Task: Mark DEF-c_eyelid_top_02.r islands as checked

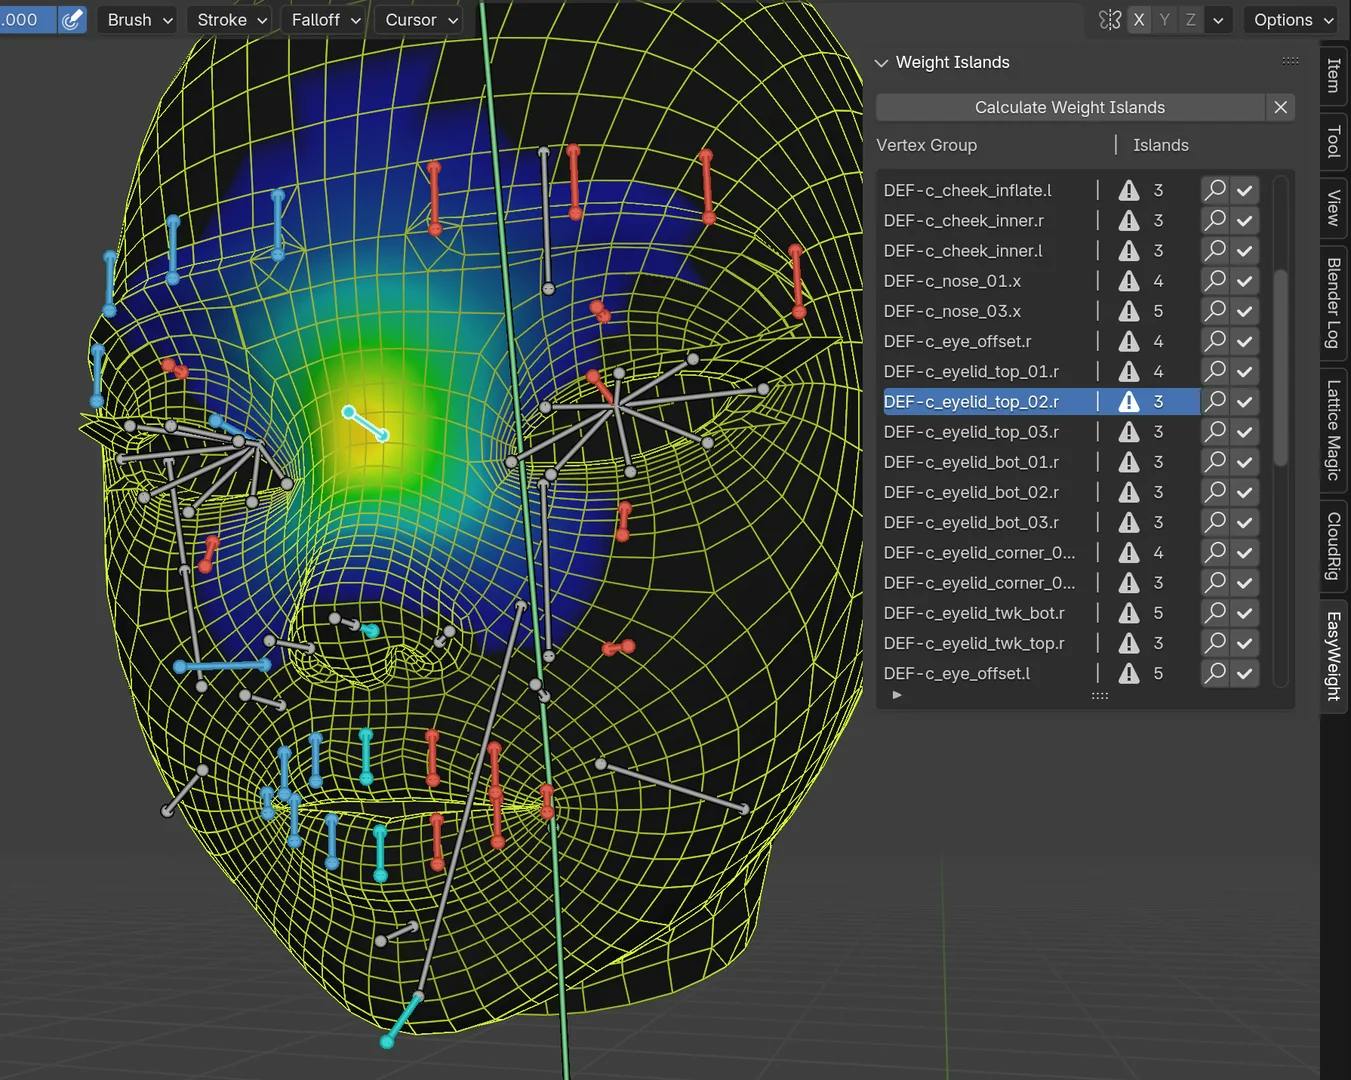Action: pyautogui.click(x=1244, y=401)
